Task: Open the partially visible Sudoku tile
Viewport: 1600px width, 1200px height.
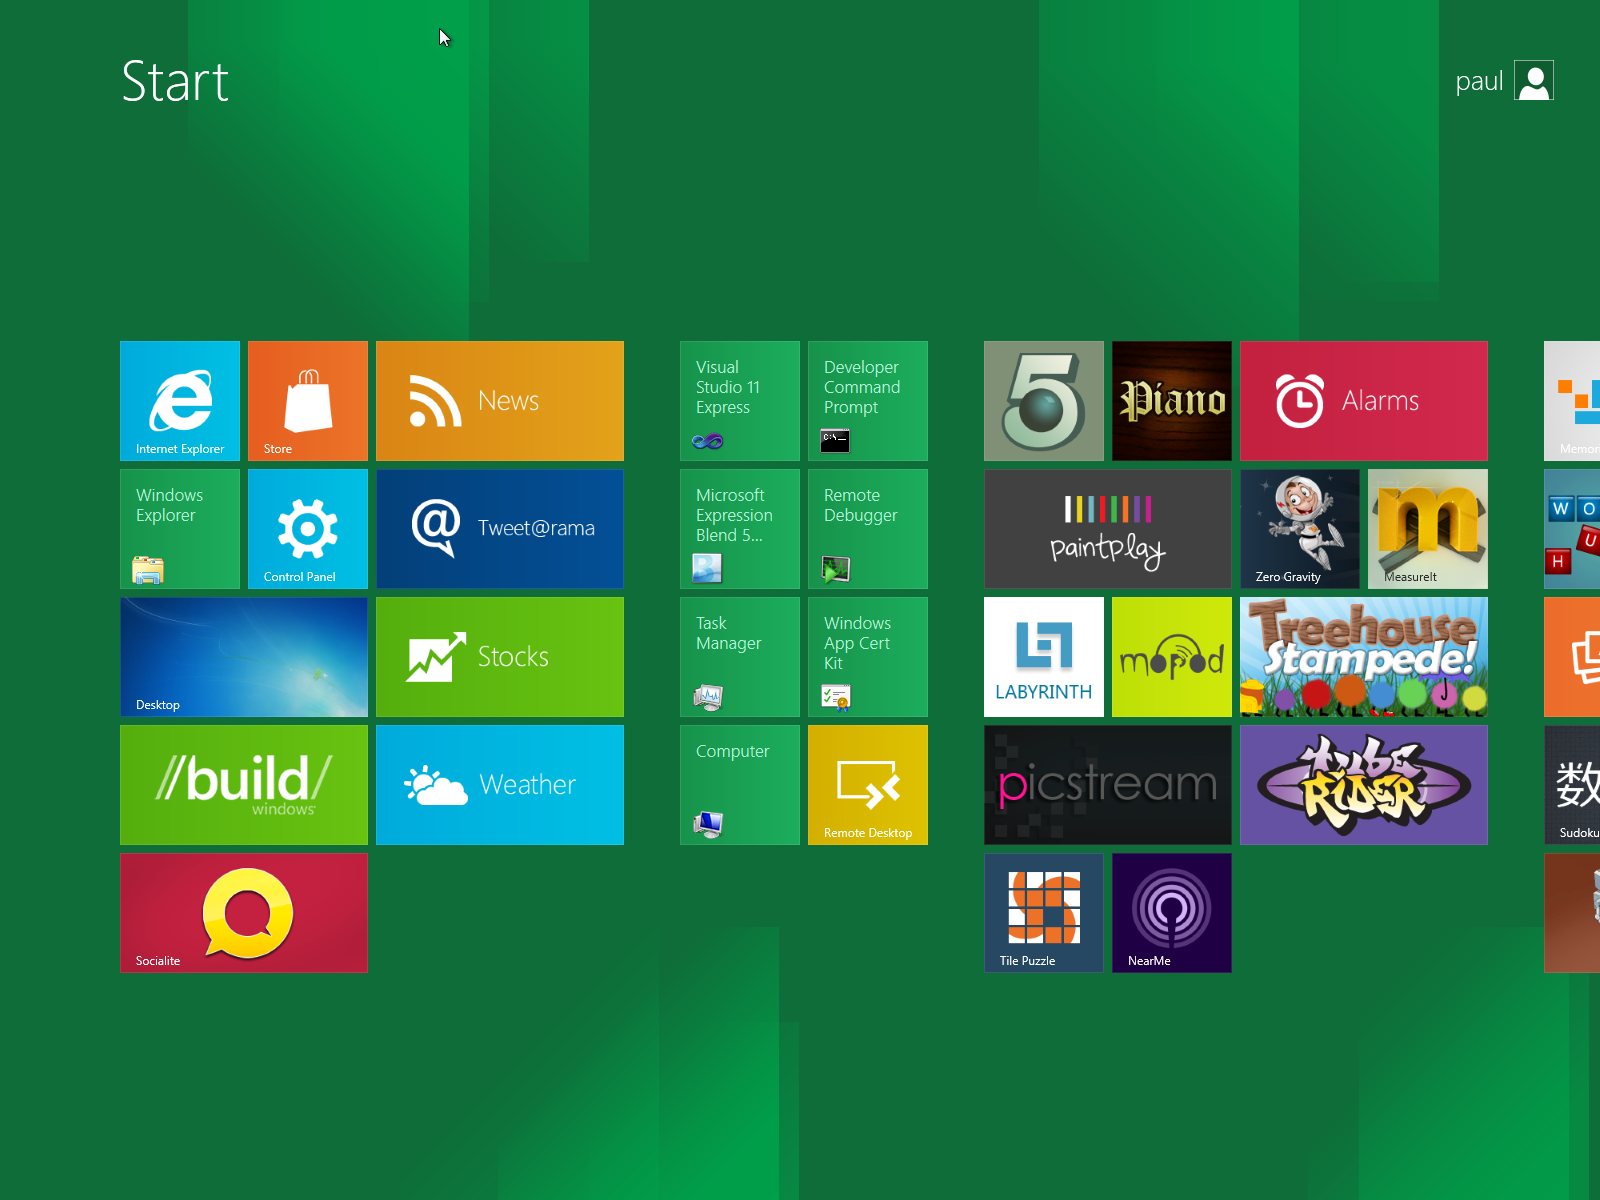Action: tap(1573, 785)
